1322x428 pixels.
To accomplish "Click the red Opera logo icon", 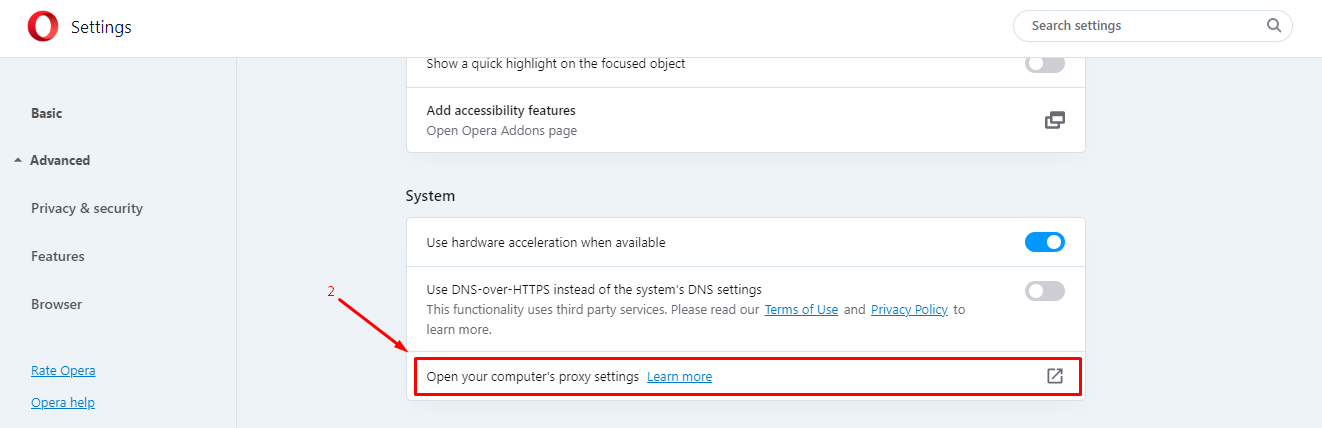I will point(43,27).
